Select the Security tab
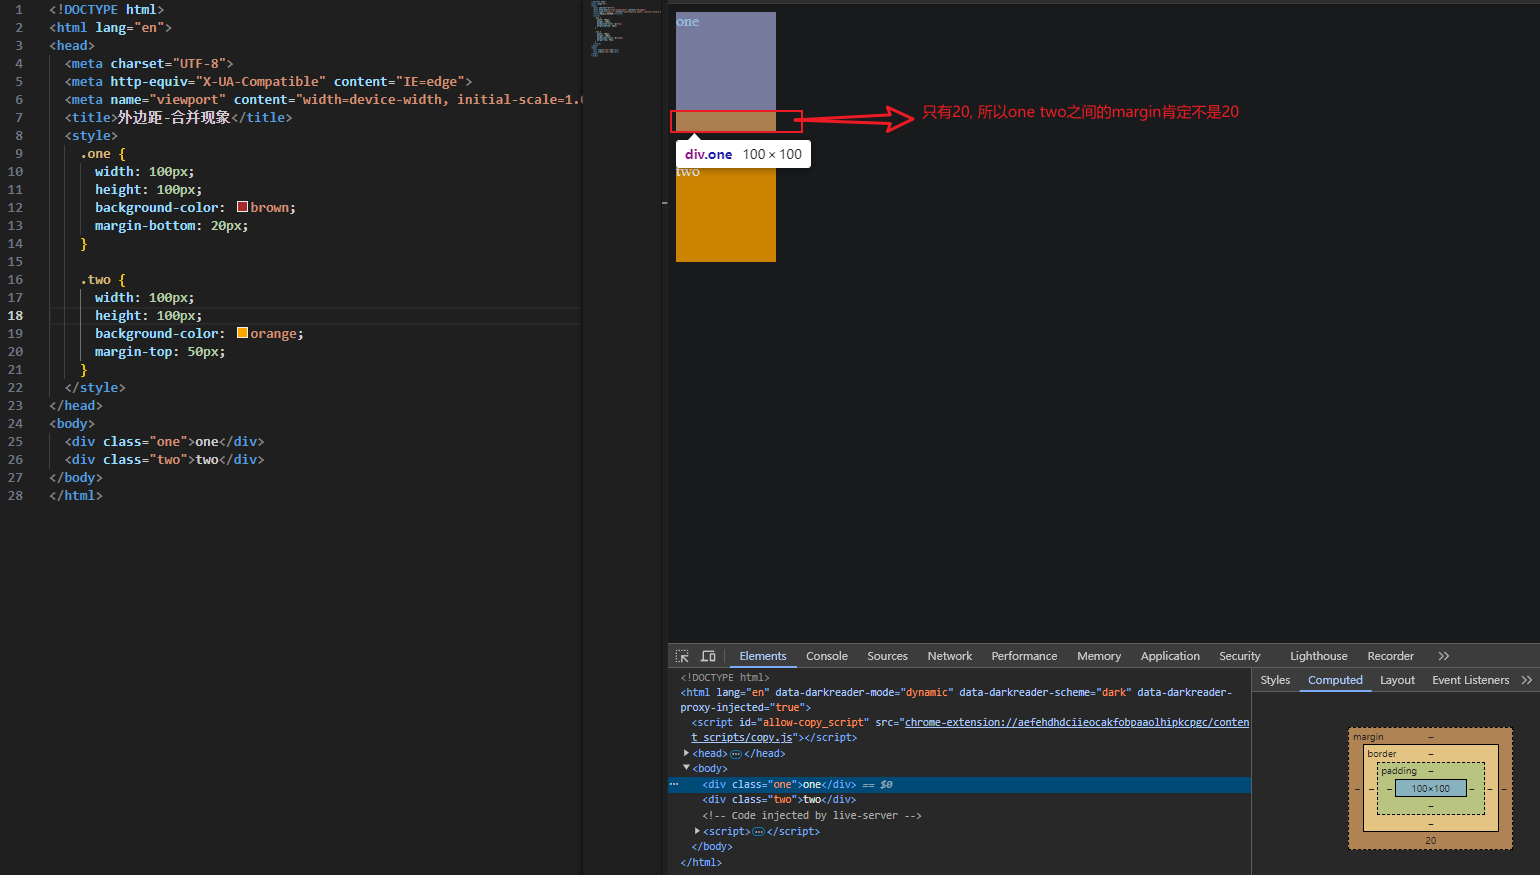Viewport: 1540px width, 875px height. tap(1240, 656)
